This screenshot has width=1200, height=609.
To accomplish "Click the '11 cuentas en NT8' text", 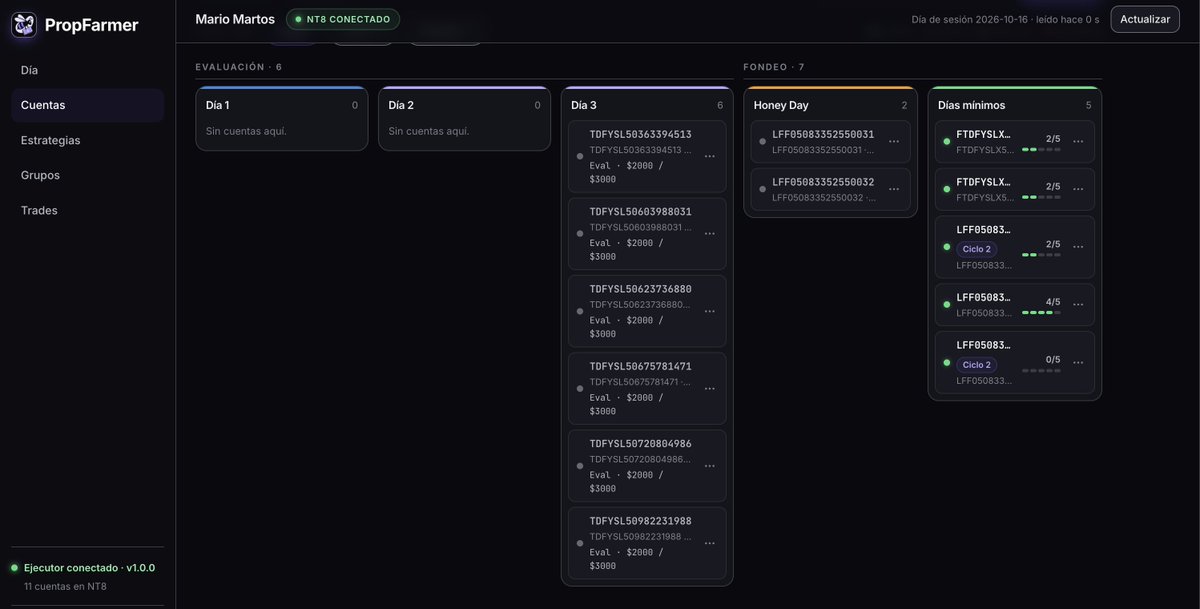I will click(x=65, y=586).
